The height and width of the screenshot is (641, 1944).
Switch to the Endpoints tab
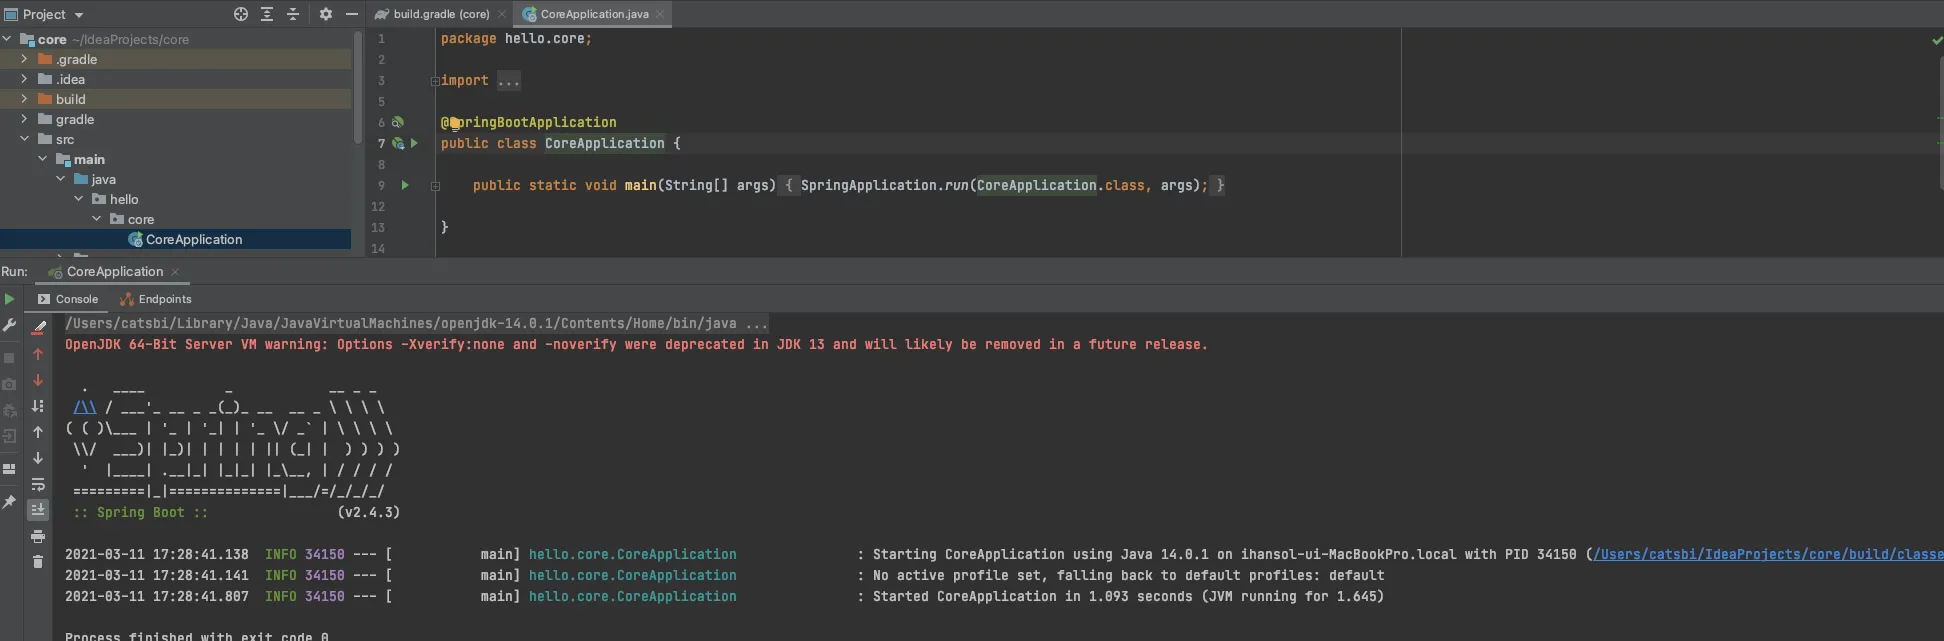[x=155, y=299]
